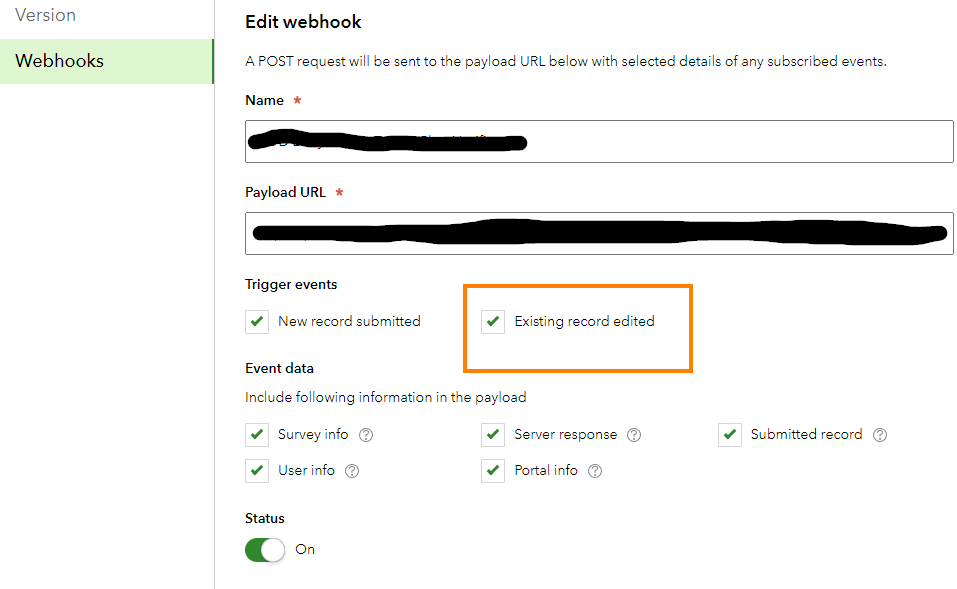Screen dimensions: 957x589
Task: Toggle Survey info checkbox
Action: (x=257, y=435)
